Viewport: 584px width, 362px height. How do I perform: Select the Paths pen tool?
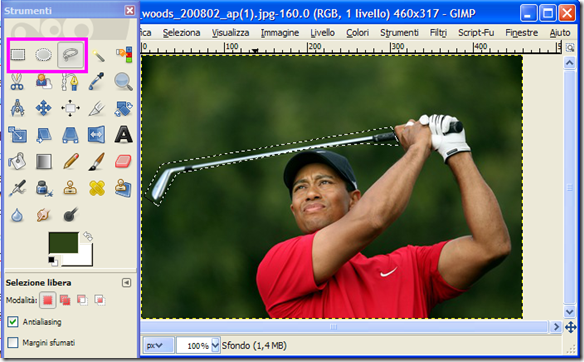pos(70,82)
